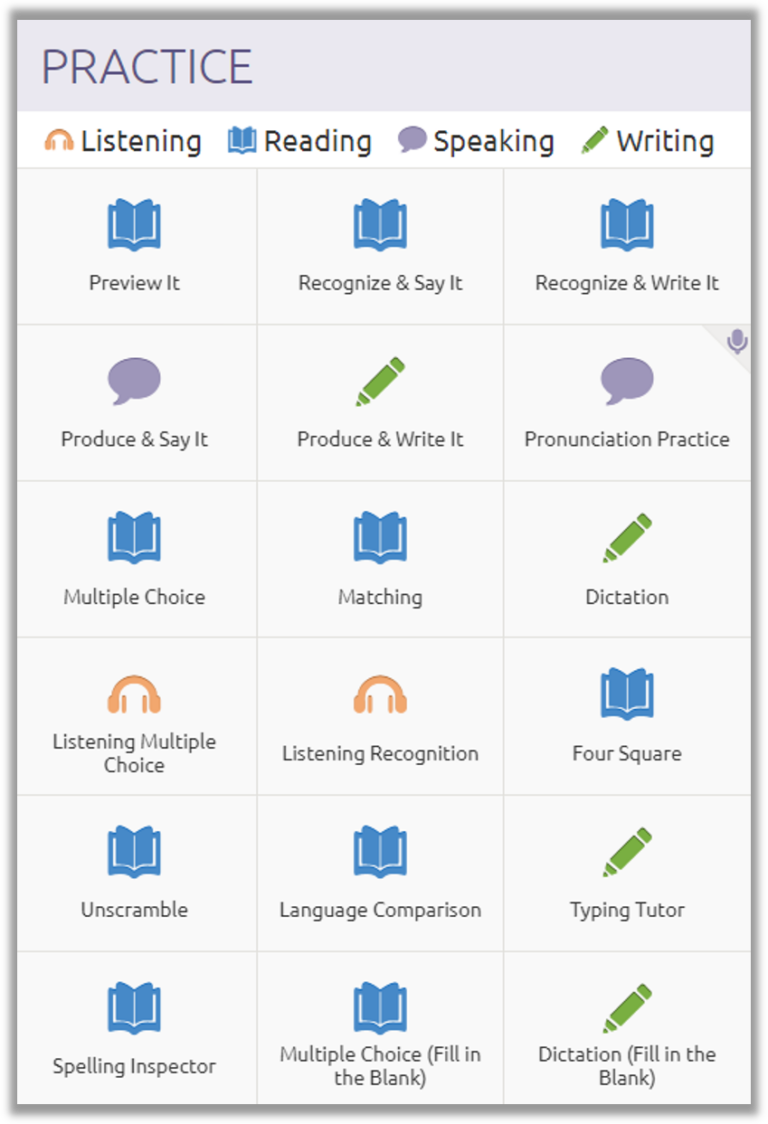Open Recognize & Write It book icon
The image size is (768, 1124).
[x=627, y=225]
